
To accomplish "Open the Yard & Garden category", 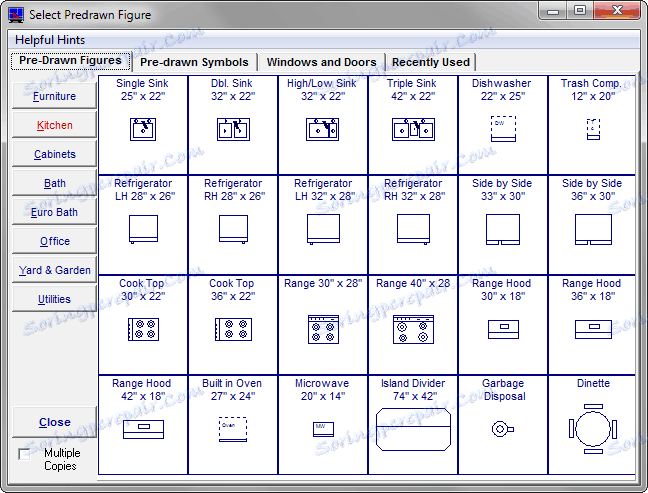I will (x=54, y=270).
